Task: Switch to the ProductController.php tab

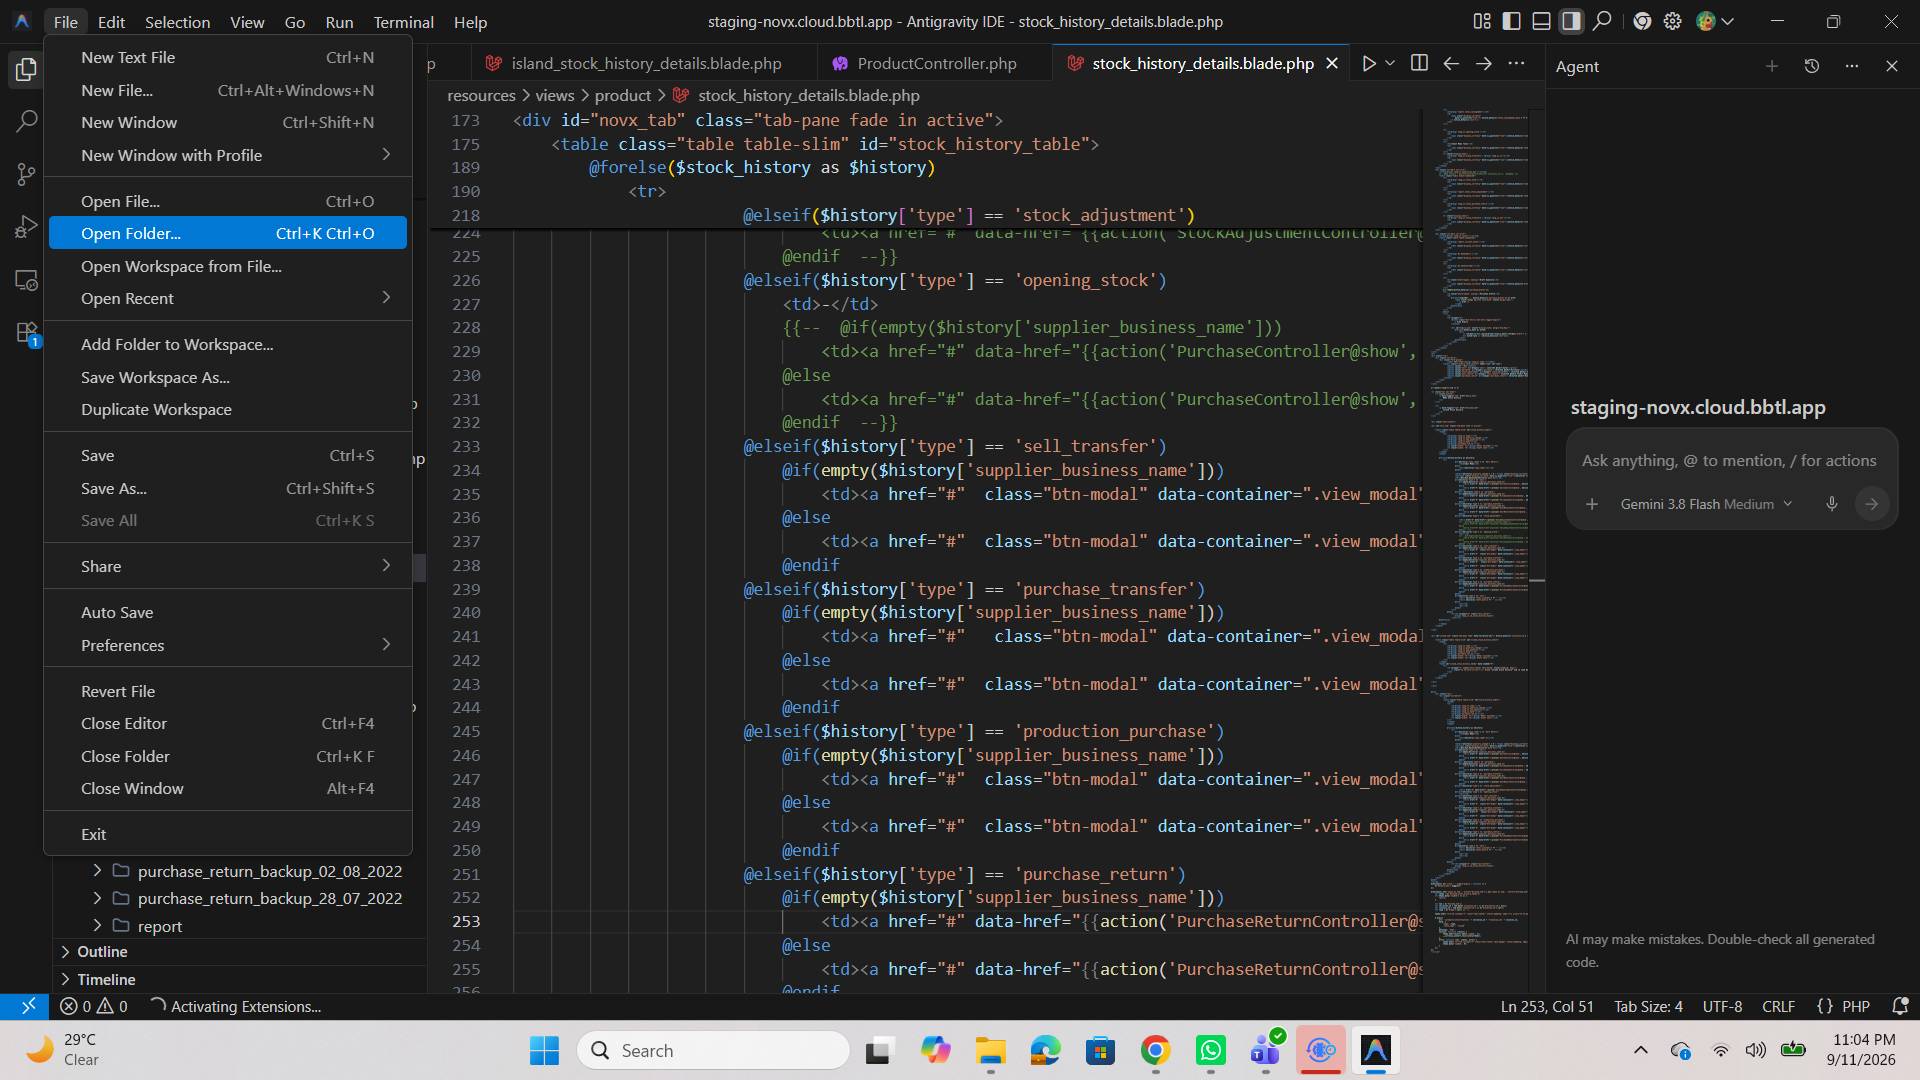Action: (936, 63)
